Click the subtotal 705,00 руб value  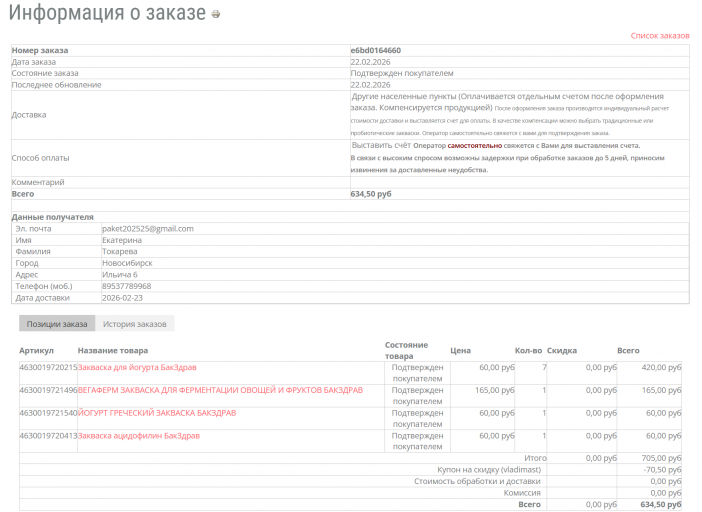[661, 458]
